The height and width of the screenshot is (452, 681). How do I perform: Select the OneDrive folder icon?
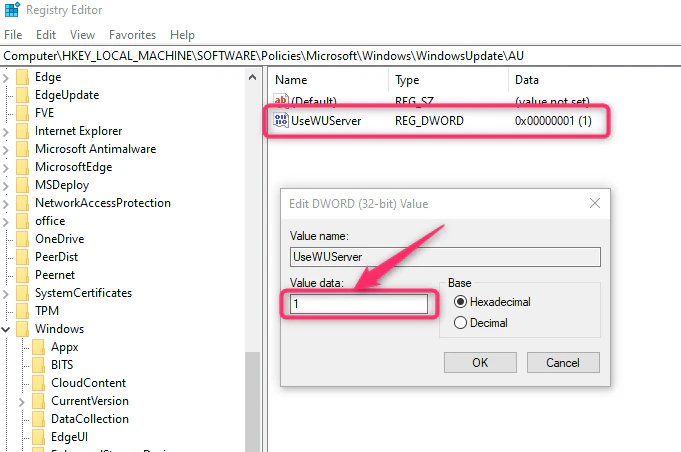point(22,239)
